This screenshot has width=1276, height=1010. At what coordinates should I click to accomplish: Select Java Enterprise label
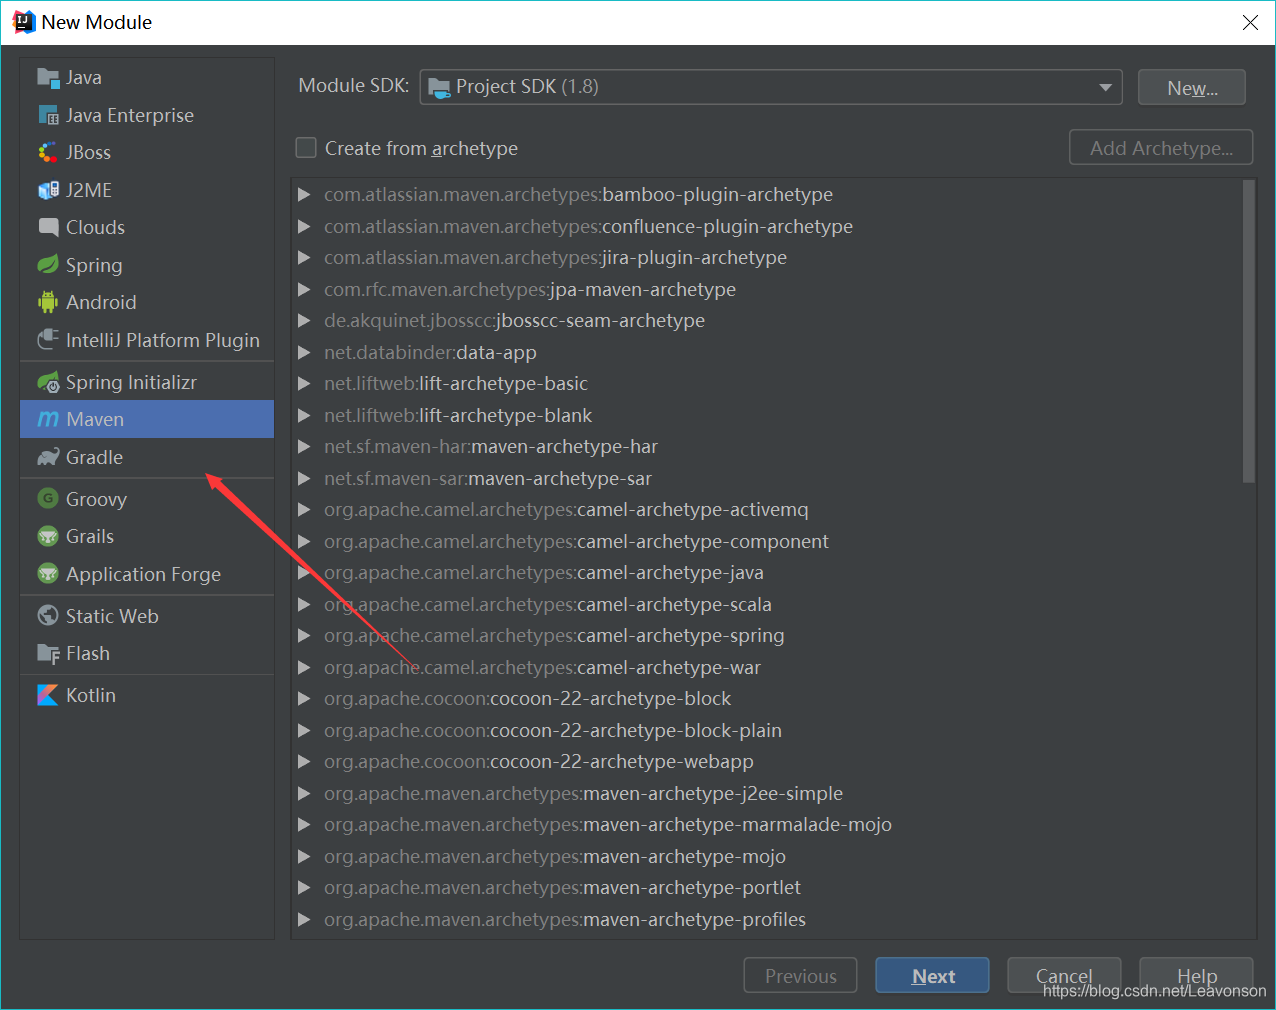(130, 116)
